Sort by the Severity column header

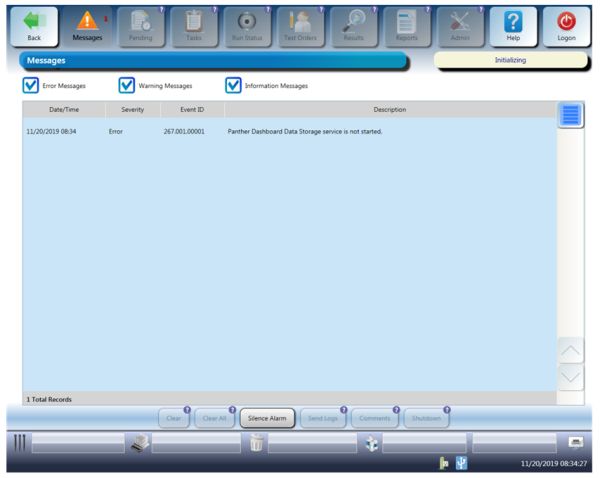pos(134,109)
